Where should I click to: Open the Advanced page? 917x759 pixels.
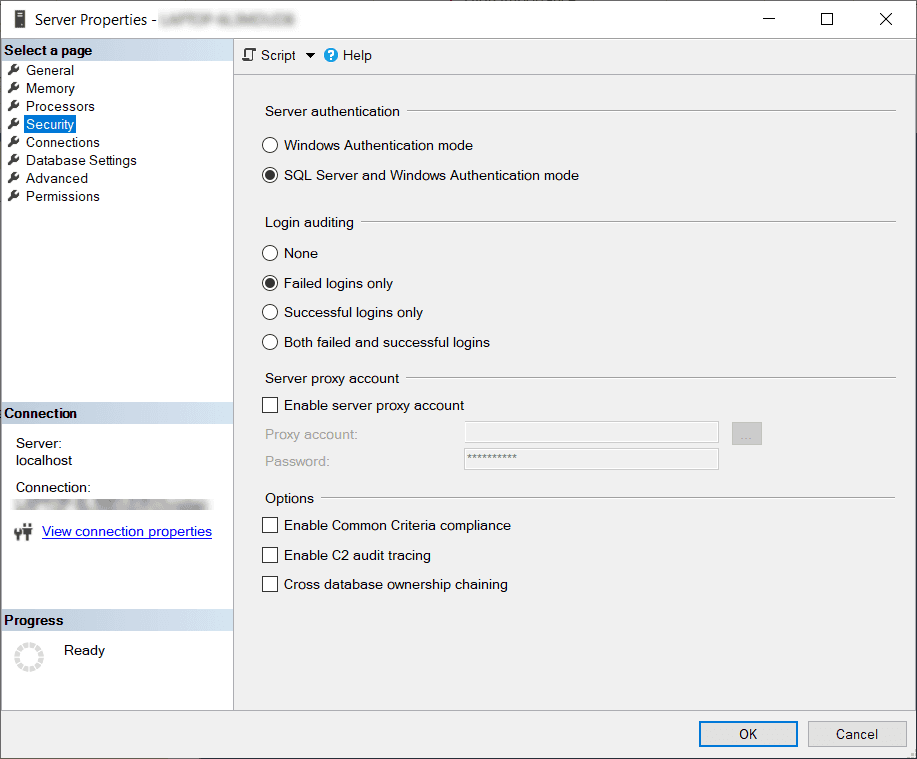tap(56, 178)
